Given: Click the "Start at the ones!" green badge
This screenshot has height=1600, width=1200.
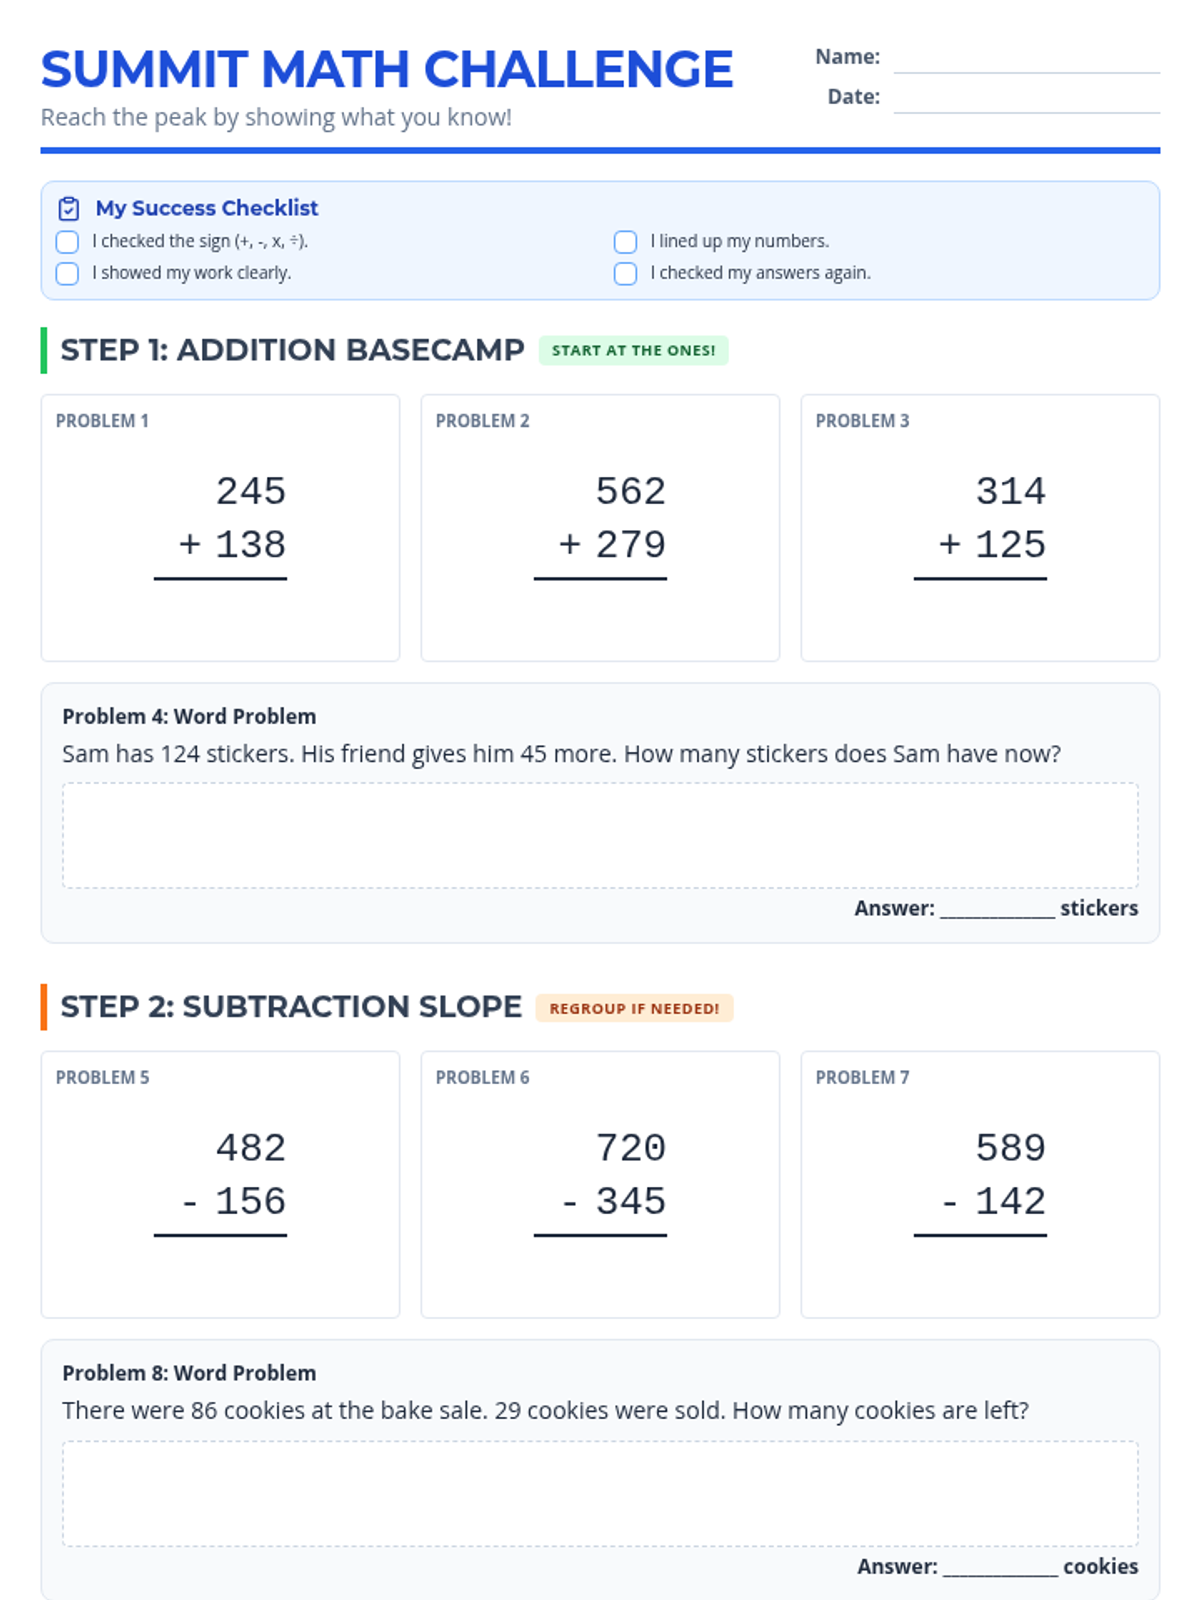Looking at the screenshot, I should [x=633, y=351].
